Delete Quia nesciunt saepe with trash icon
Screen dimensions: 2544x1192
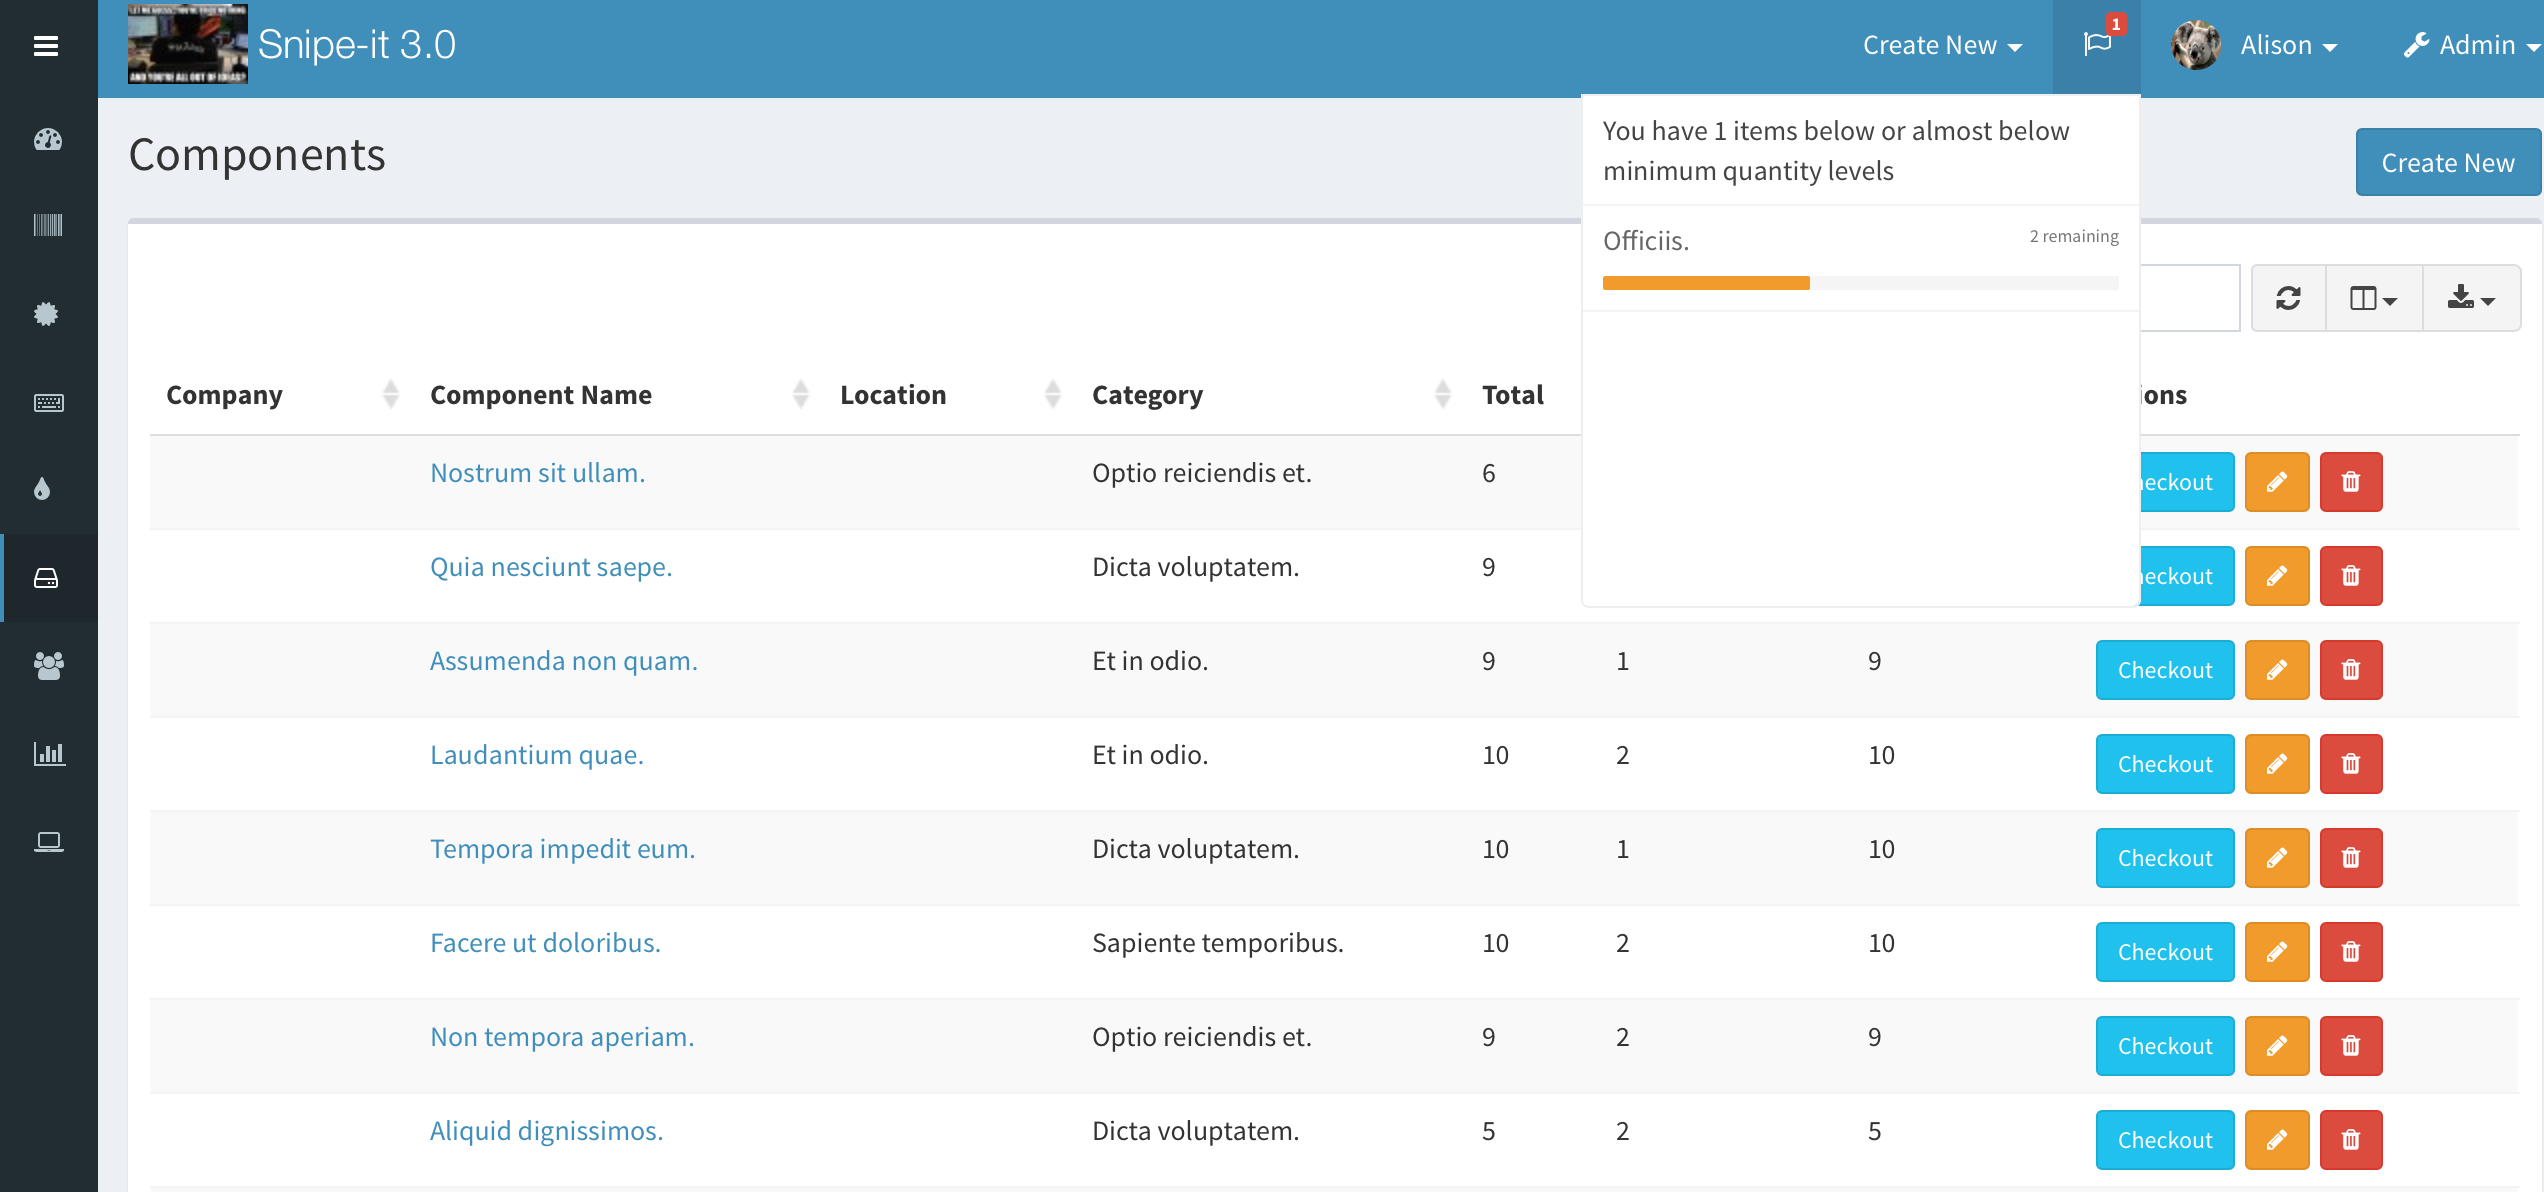pyautogui.click(x=2351, y=576)
